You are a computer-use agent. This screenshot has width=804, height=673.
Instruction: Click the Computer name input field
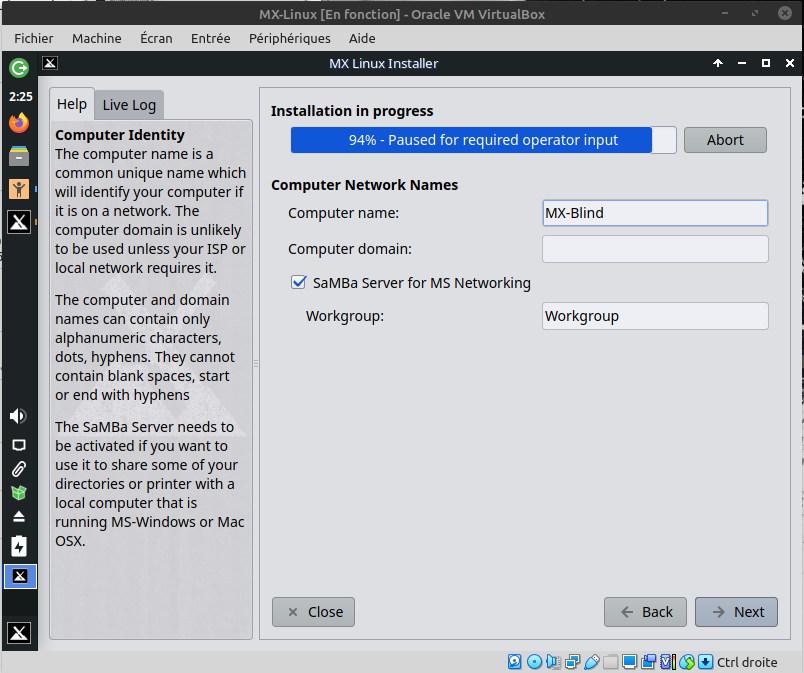click(x=655, y=213)
